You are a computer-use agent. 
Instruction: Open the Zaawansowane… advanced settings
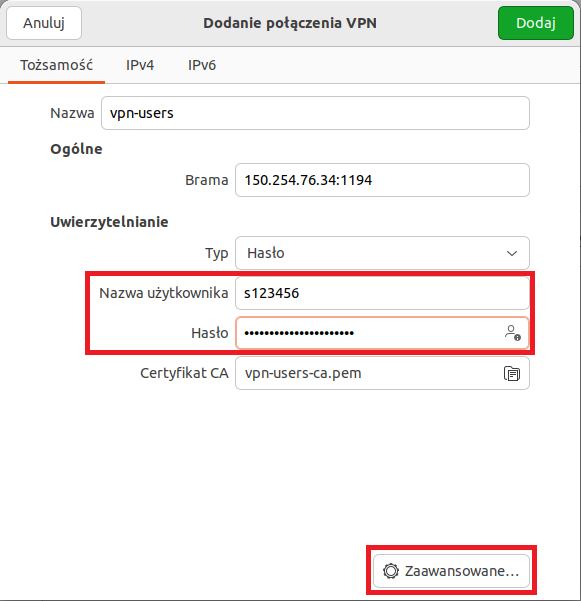pos(451,571)
